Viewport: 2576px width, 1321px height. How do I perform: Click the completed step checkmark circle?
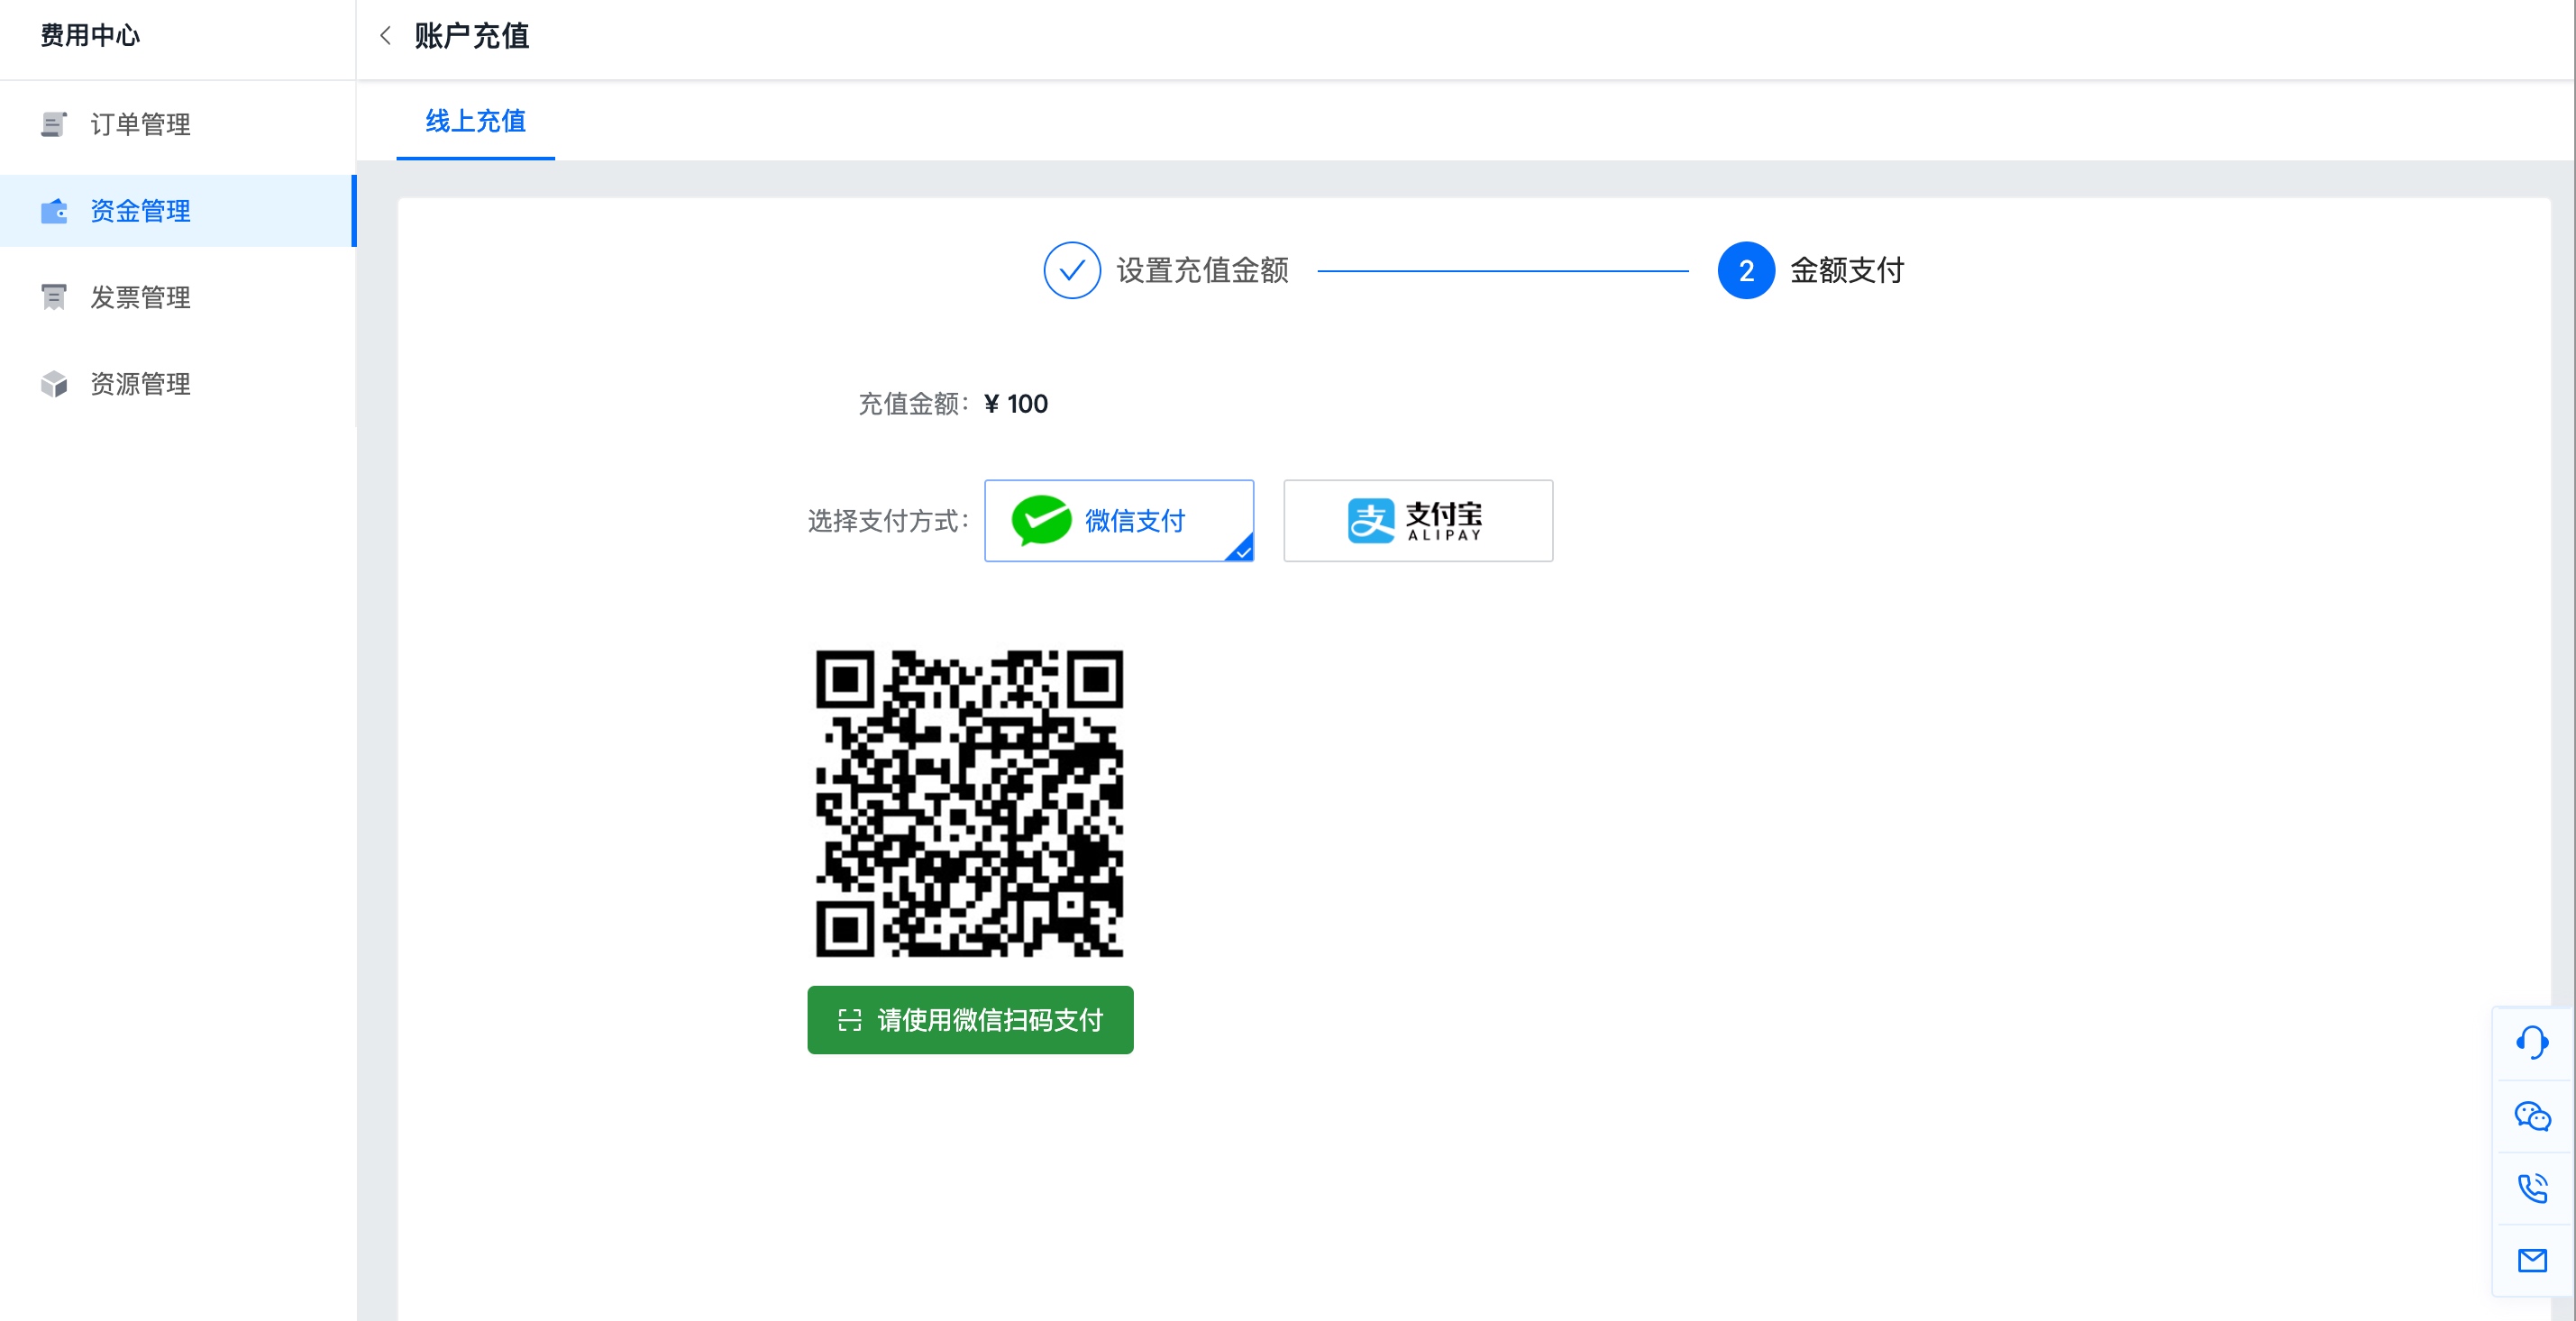point(1072,270)
